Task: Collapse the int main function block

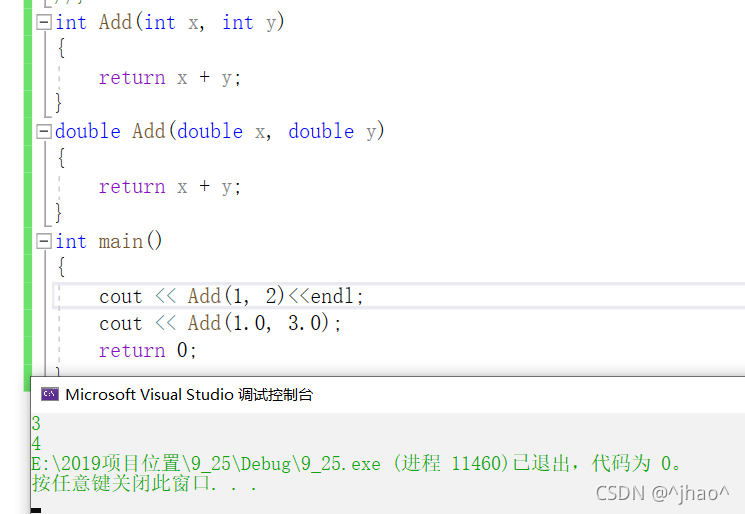Action: coord(44,241)
